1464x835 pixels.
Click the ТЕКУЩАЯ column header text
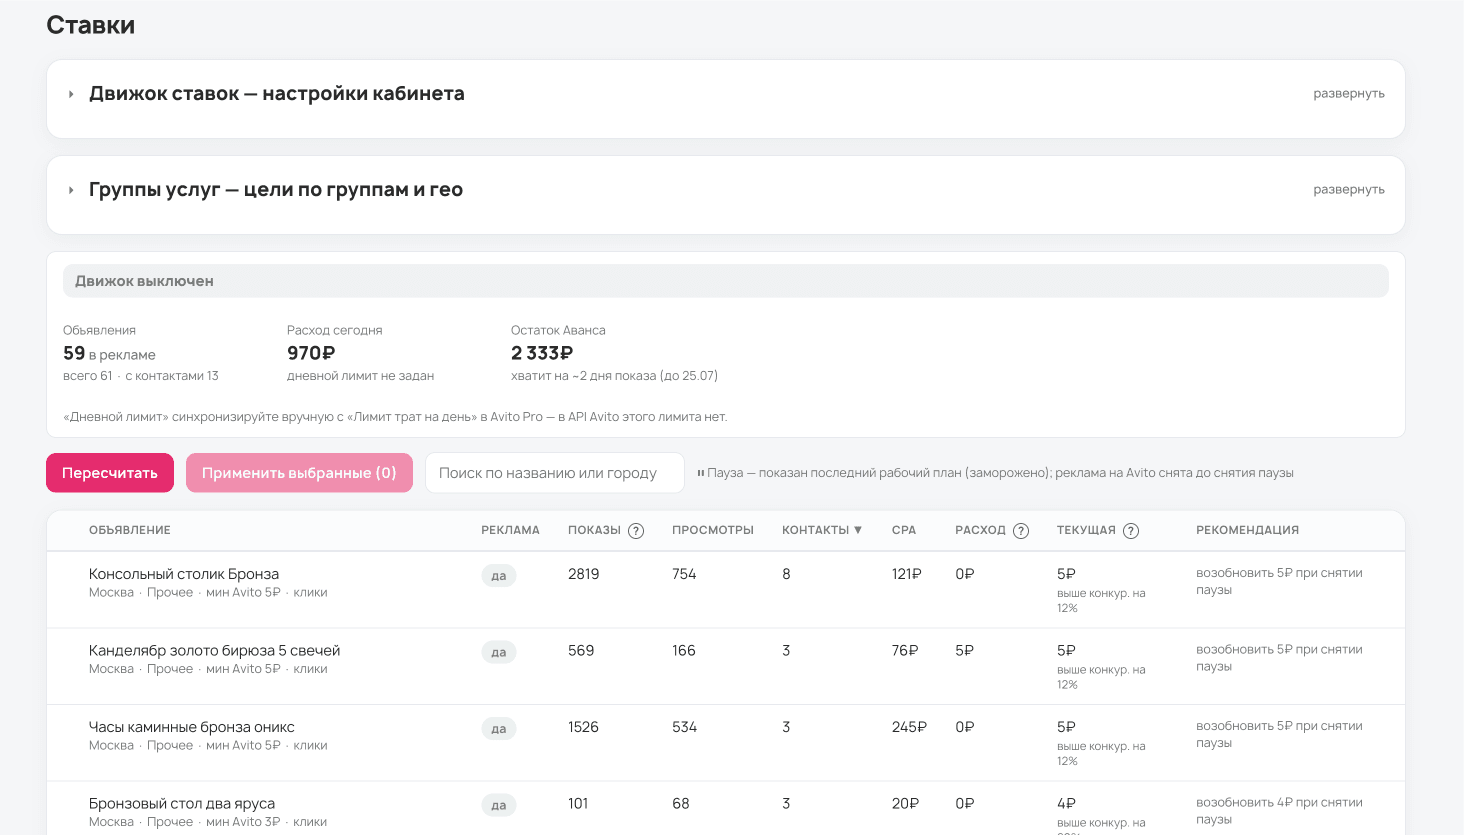click(1086, 530)
